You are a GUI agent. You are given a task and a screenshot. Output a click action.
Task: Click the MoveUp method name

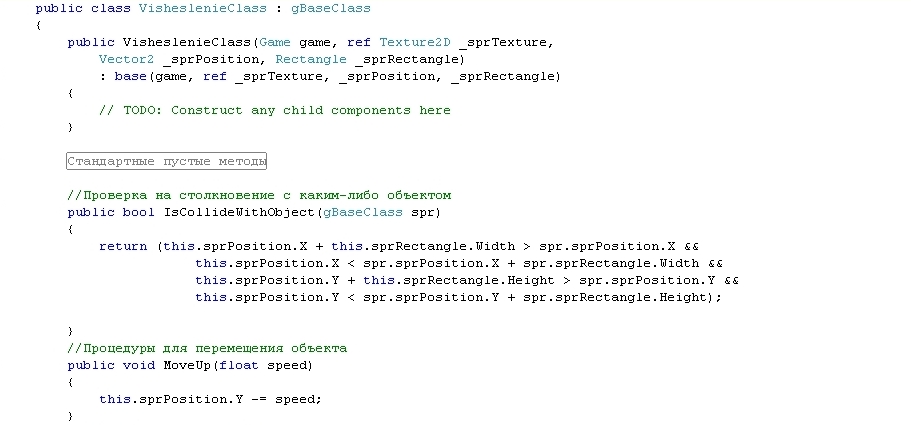[x=186, y=365]
